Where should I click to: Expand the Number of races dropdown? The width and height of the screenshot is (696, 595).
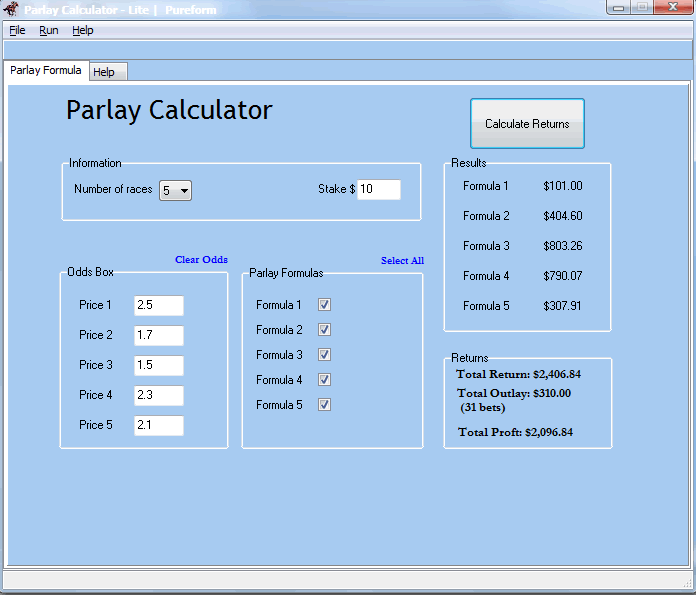click(176, 190)
